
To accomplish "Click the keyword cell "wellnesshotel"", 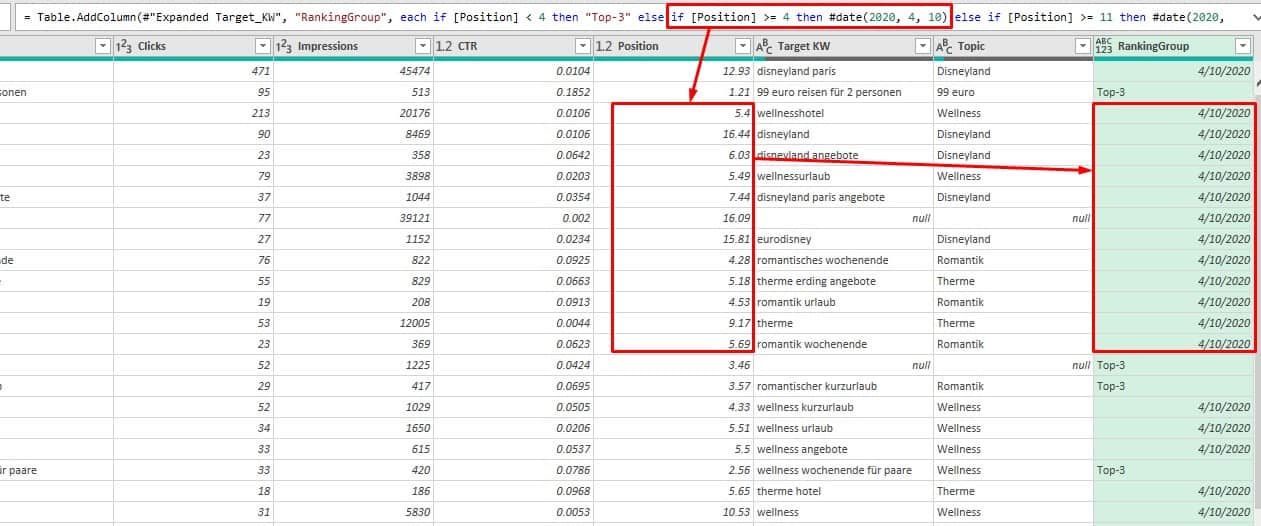I will (843, 113).
